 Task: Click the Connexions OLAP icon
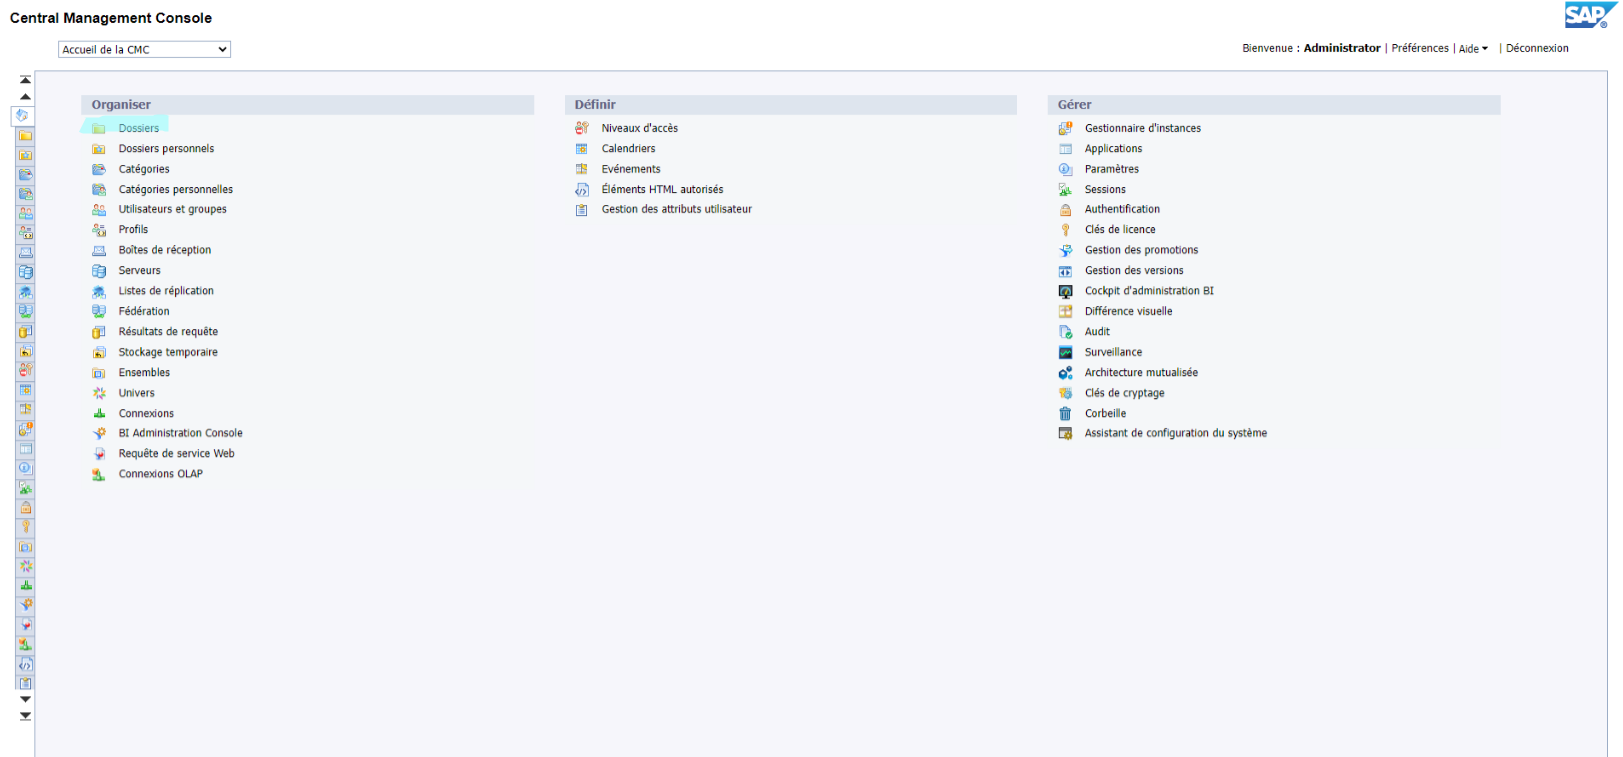[x=99, y=475]
